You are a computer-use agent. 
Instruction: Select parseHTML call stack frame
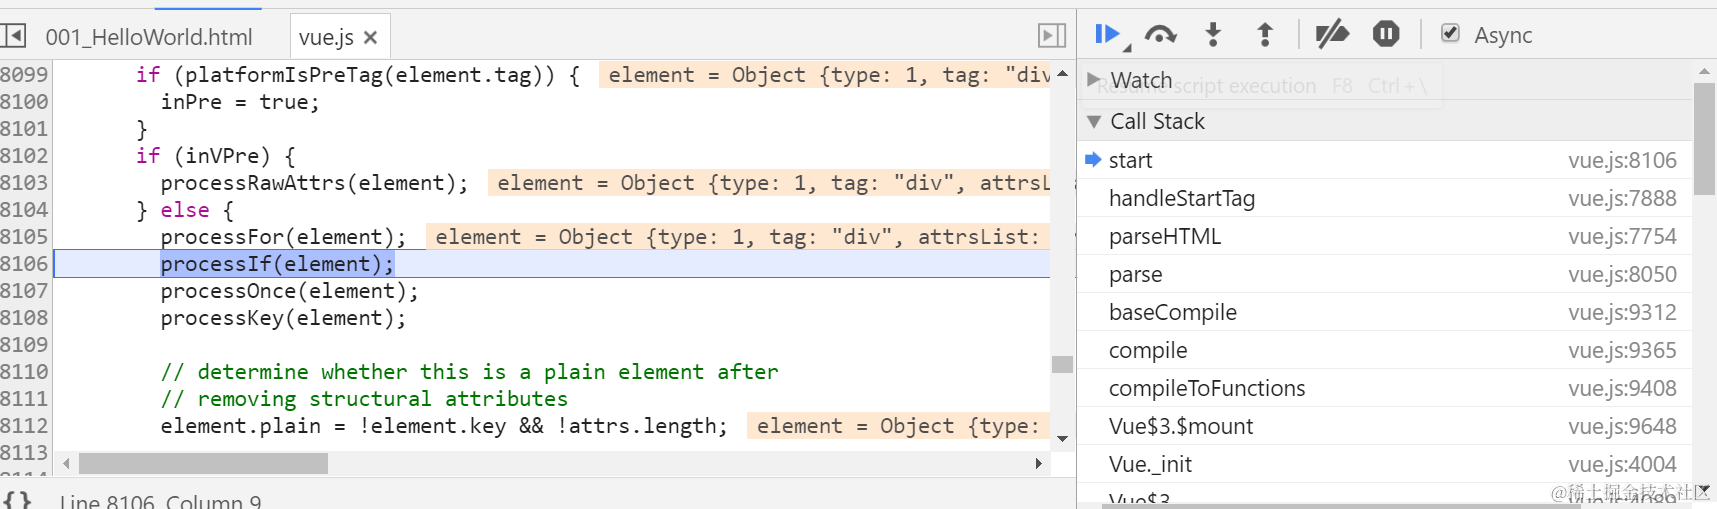click(x=1385, y=236)
